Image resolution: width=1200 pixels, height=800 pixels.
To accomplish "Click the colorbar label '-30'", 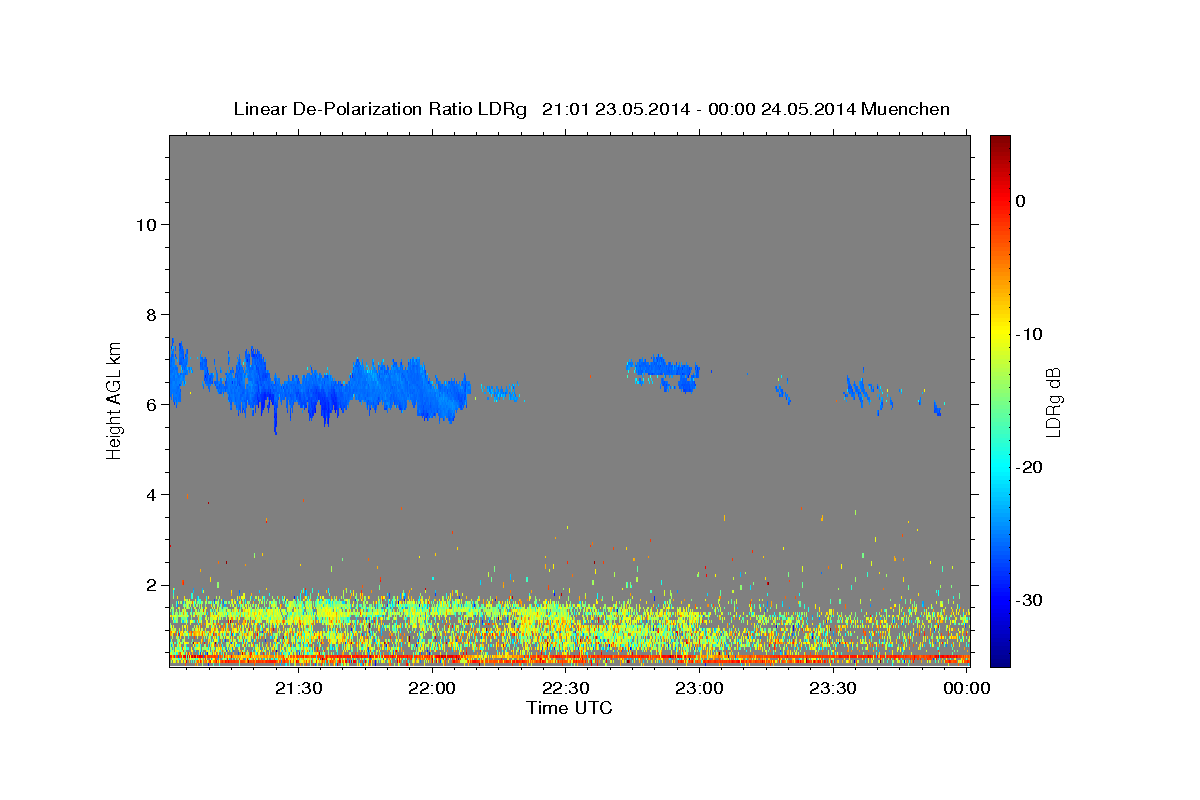I will 1031,600.
